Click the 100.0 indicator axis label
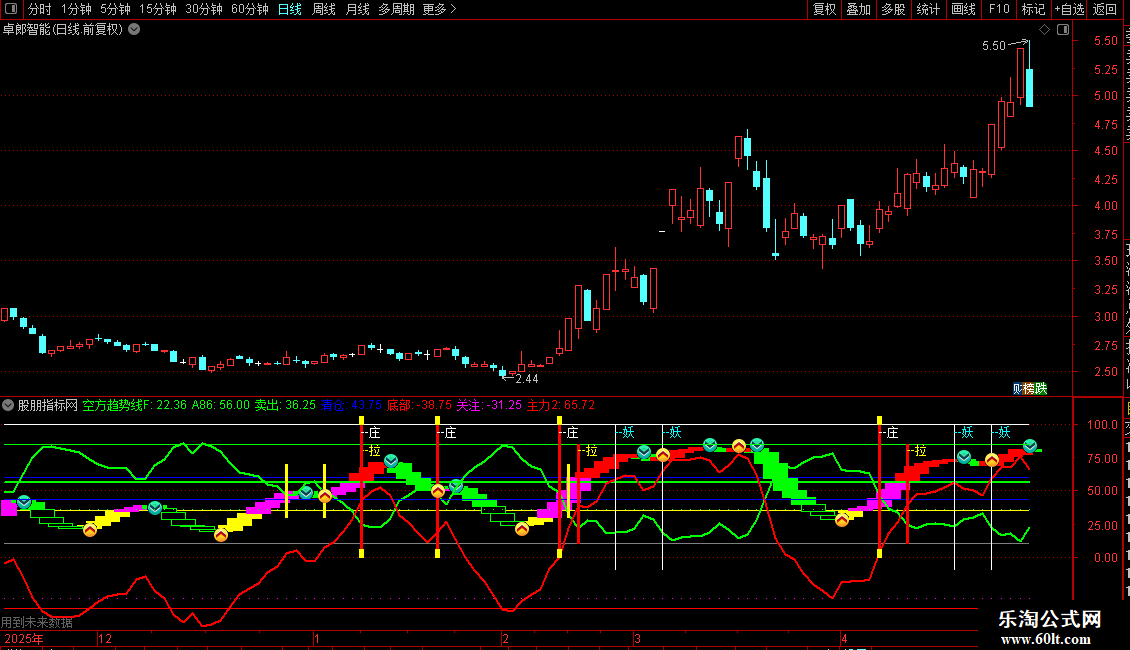1130x650 pixels. click(1103, 424)
